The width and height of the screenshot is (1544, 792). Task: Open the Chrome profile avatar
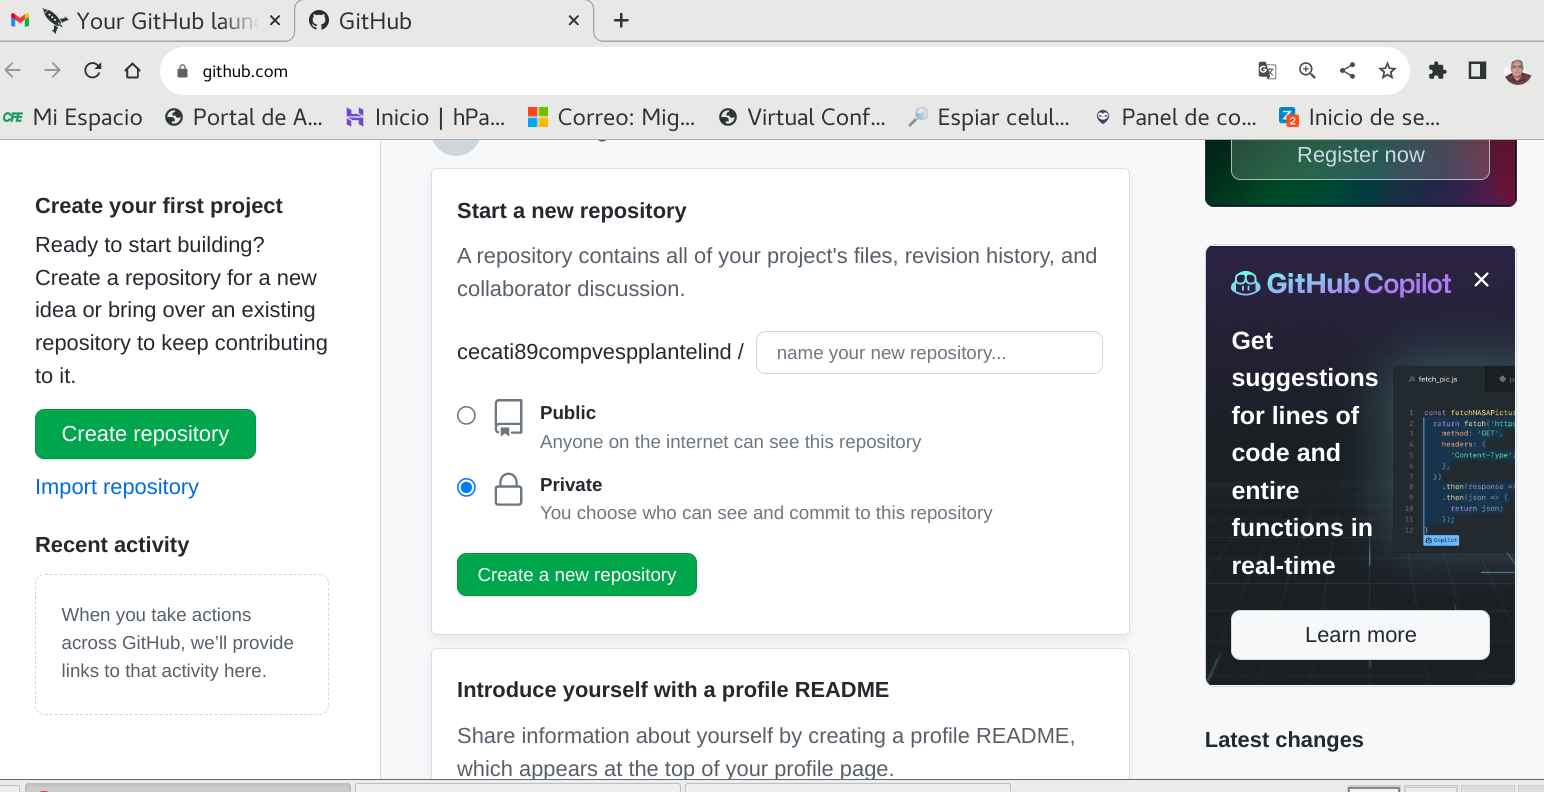click(1517, 71)
